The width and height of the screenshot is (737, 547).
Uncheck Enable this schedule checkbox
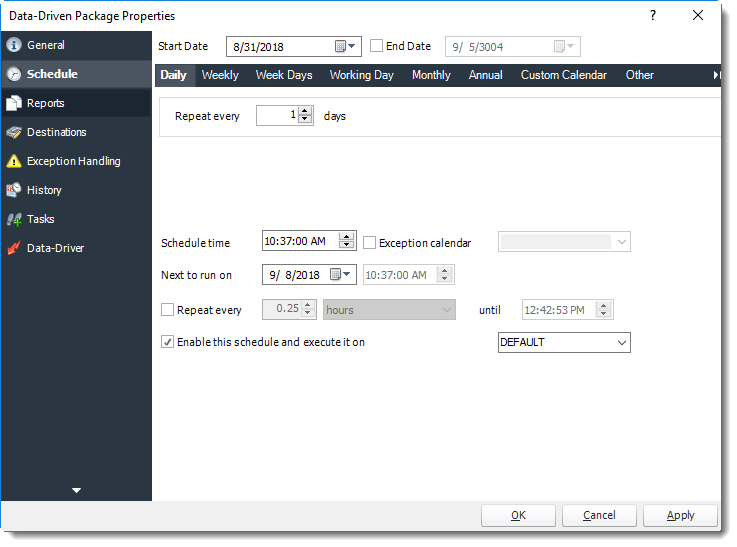tap(167, 342)
